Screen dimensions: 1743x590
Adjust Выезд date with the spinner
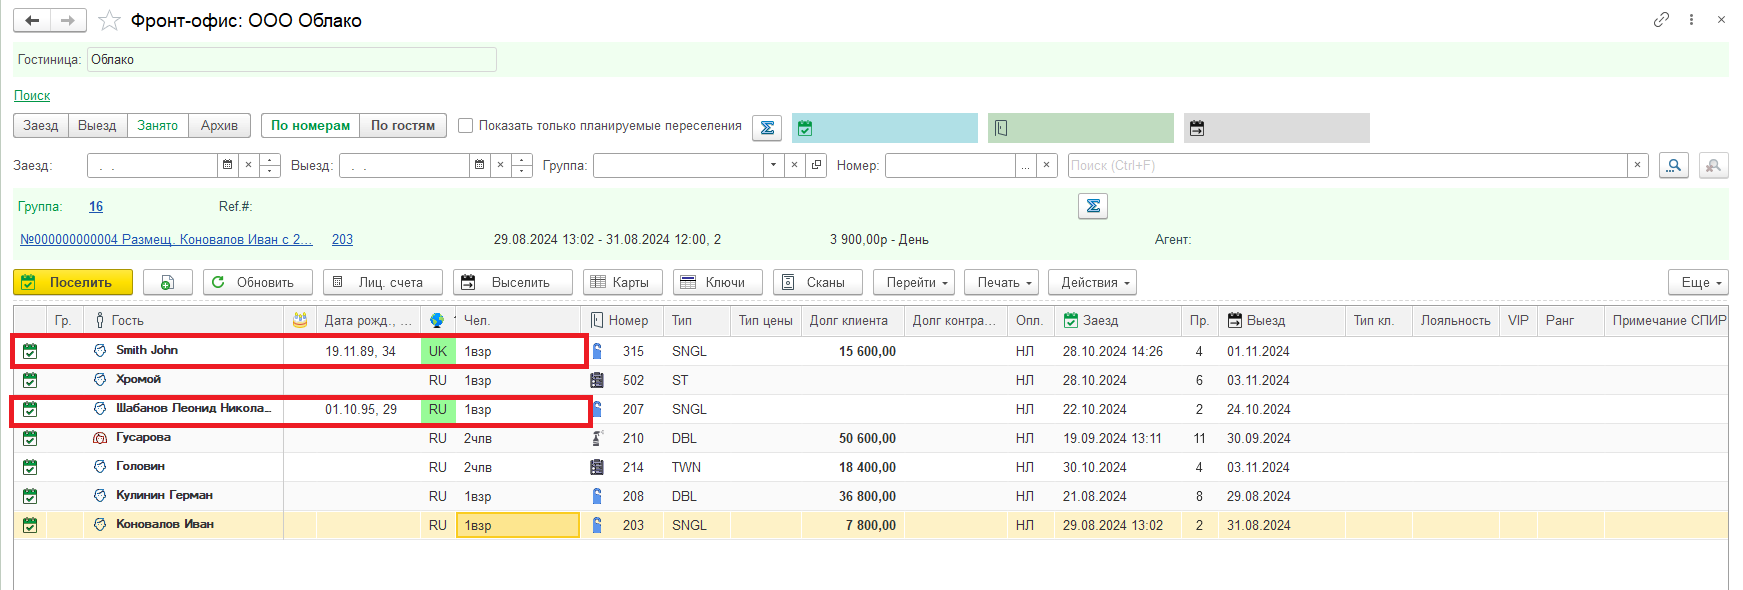tap(521, 165)
